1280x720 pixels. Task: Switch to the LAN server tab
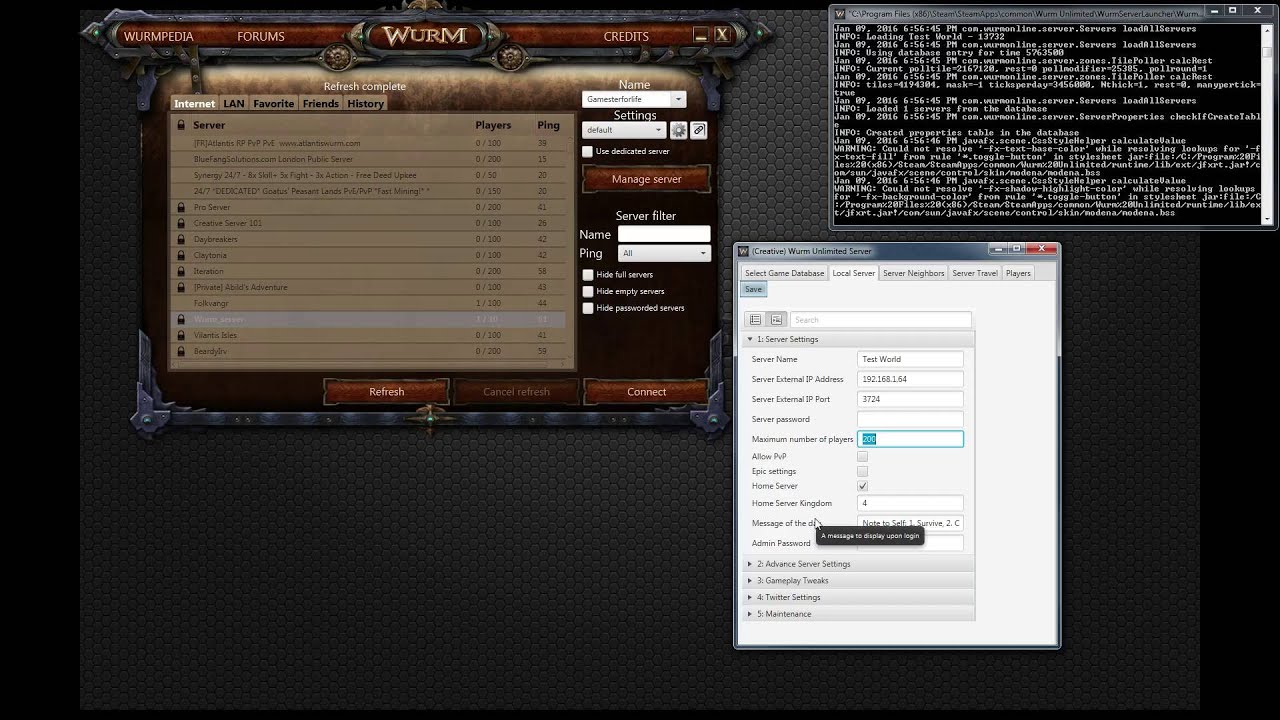[233, 104]
